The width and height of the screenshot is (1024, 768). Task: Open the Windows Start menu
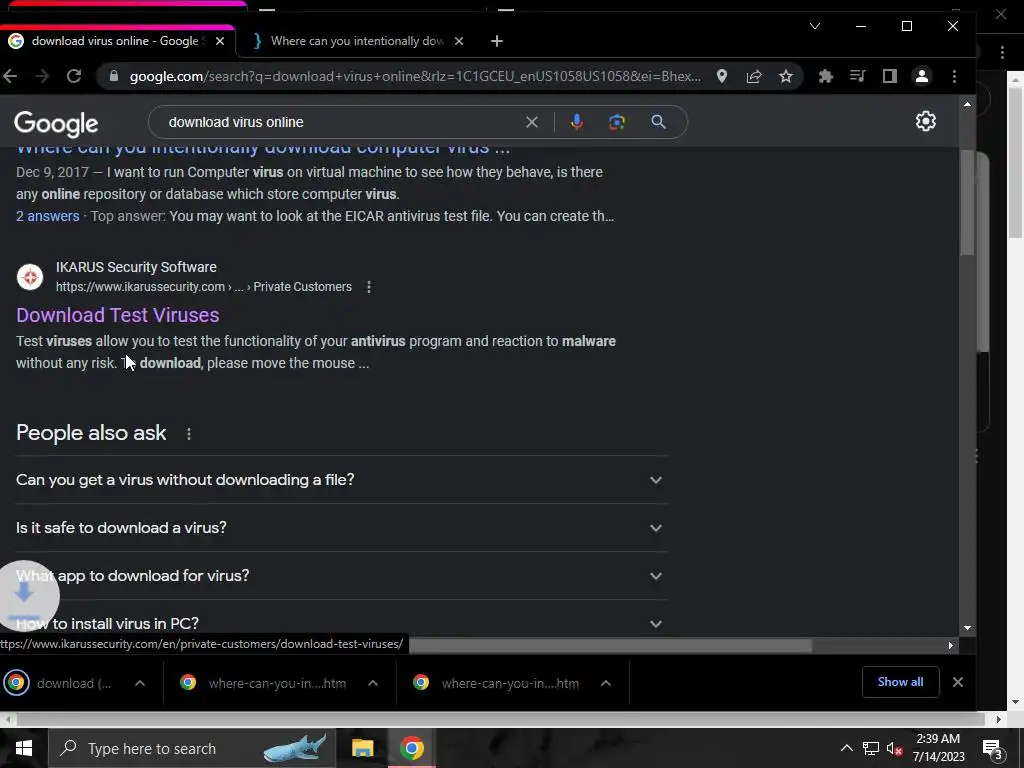coord(24,748)
